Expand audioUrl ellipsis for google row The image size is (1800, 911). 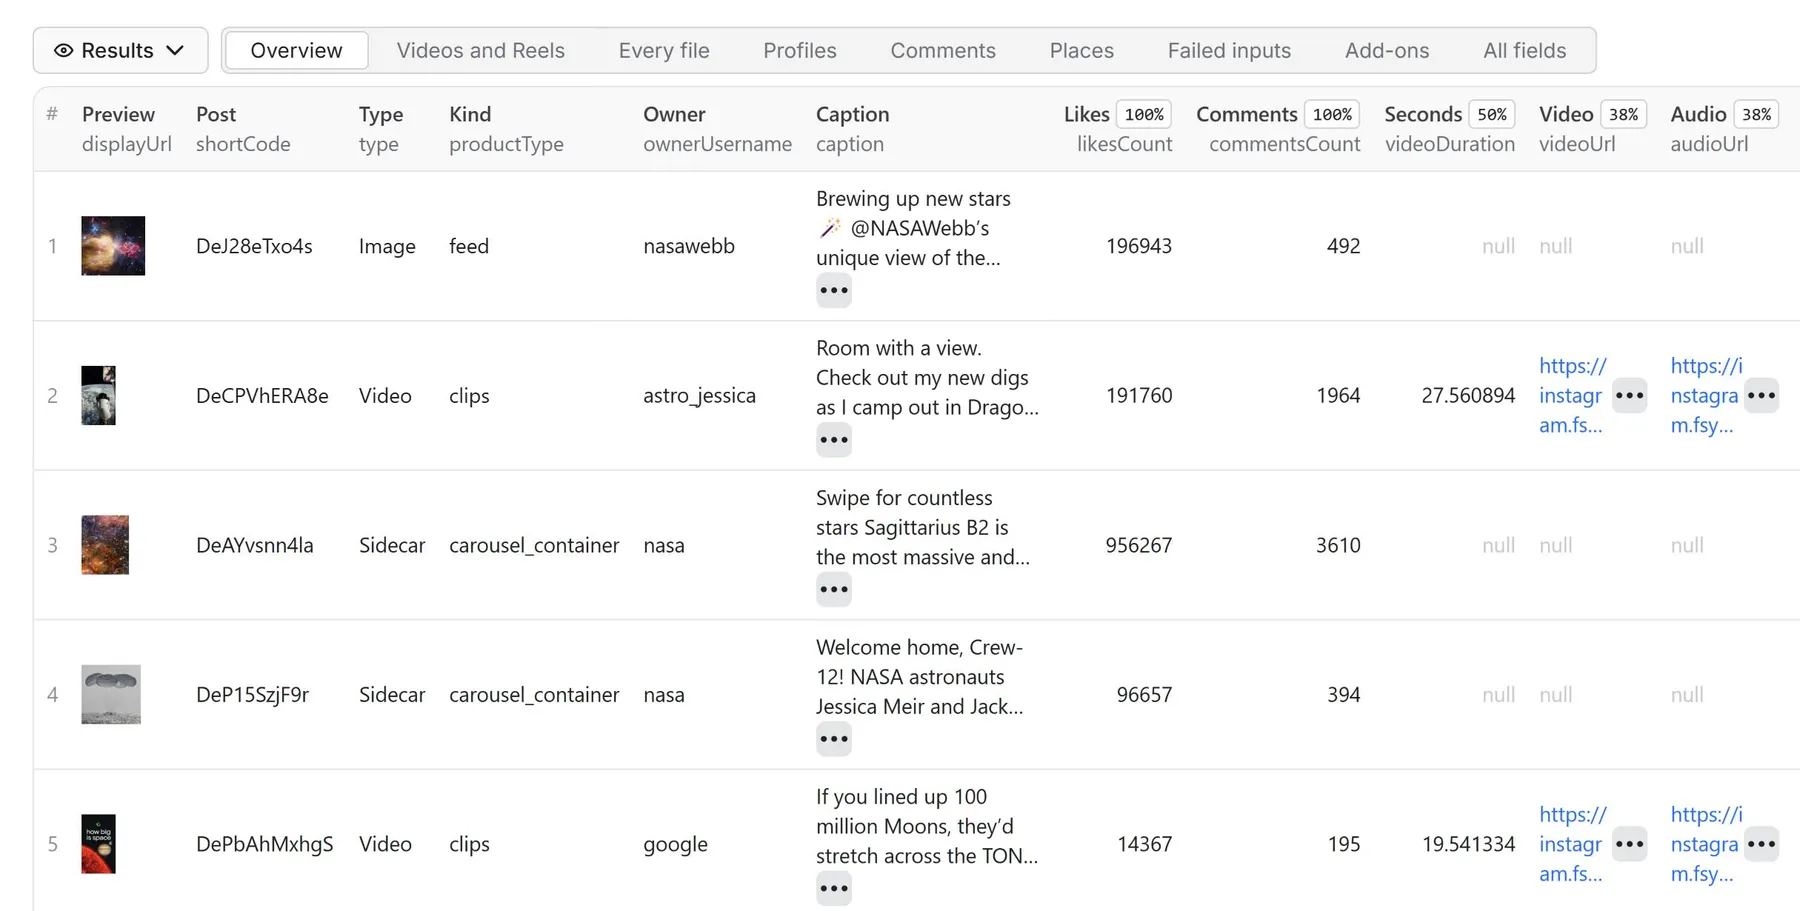pyautogui.click(x=1761, y=844)
